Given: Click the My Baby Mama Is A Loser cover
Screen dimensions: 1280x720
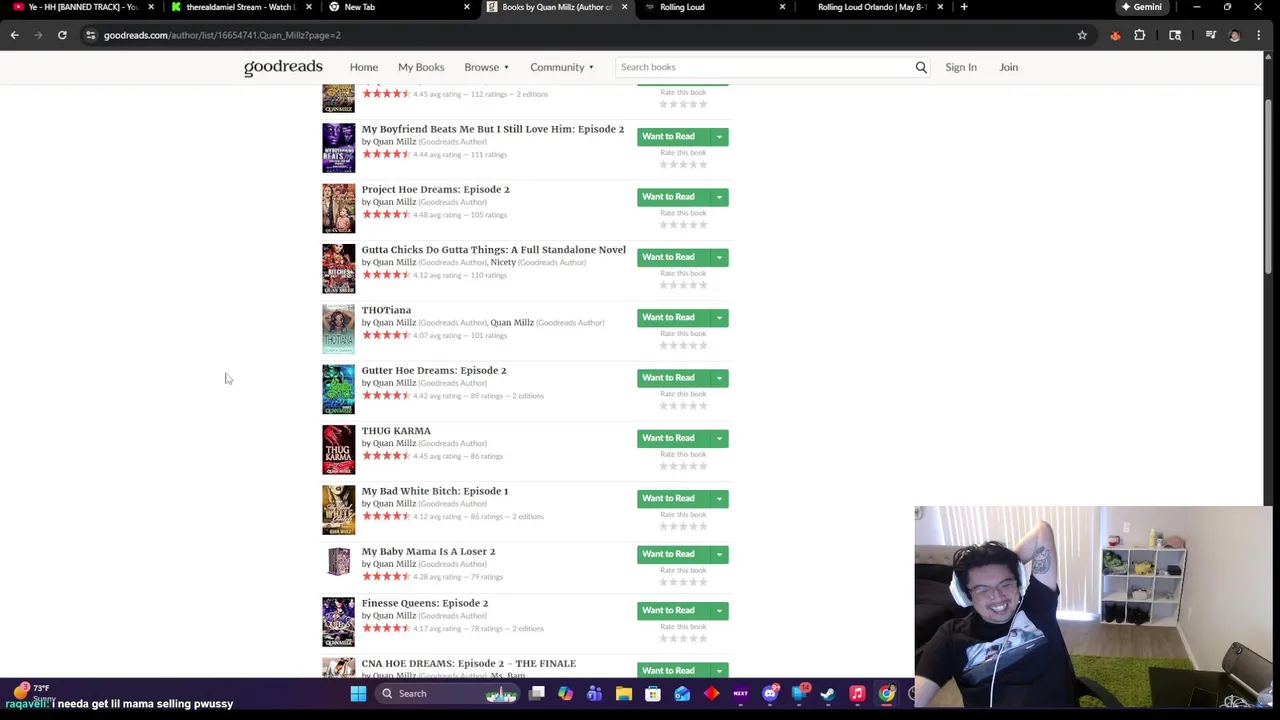Looking at the screenshot, I should 338,562.
